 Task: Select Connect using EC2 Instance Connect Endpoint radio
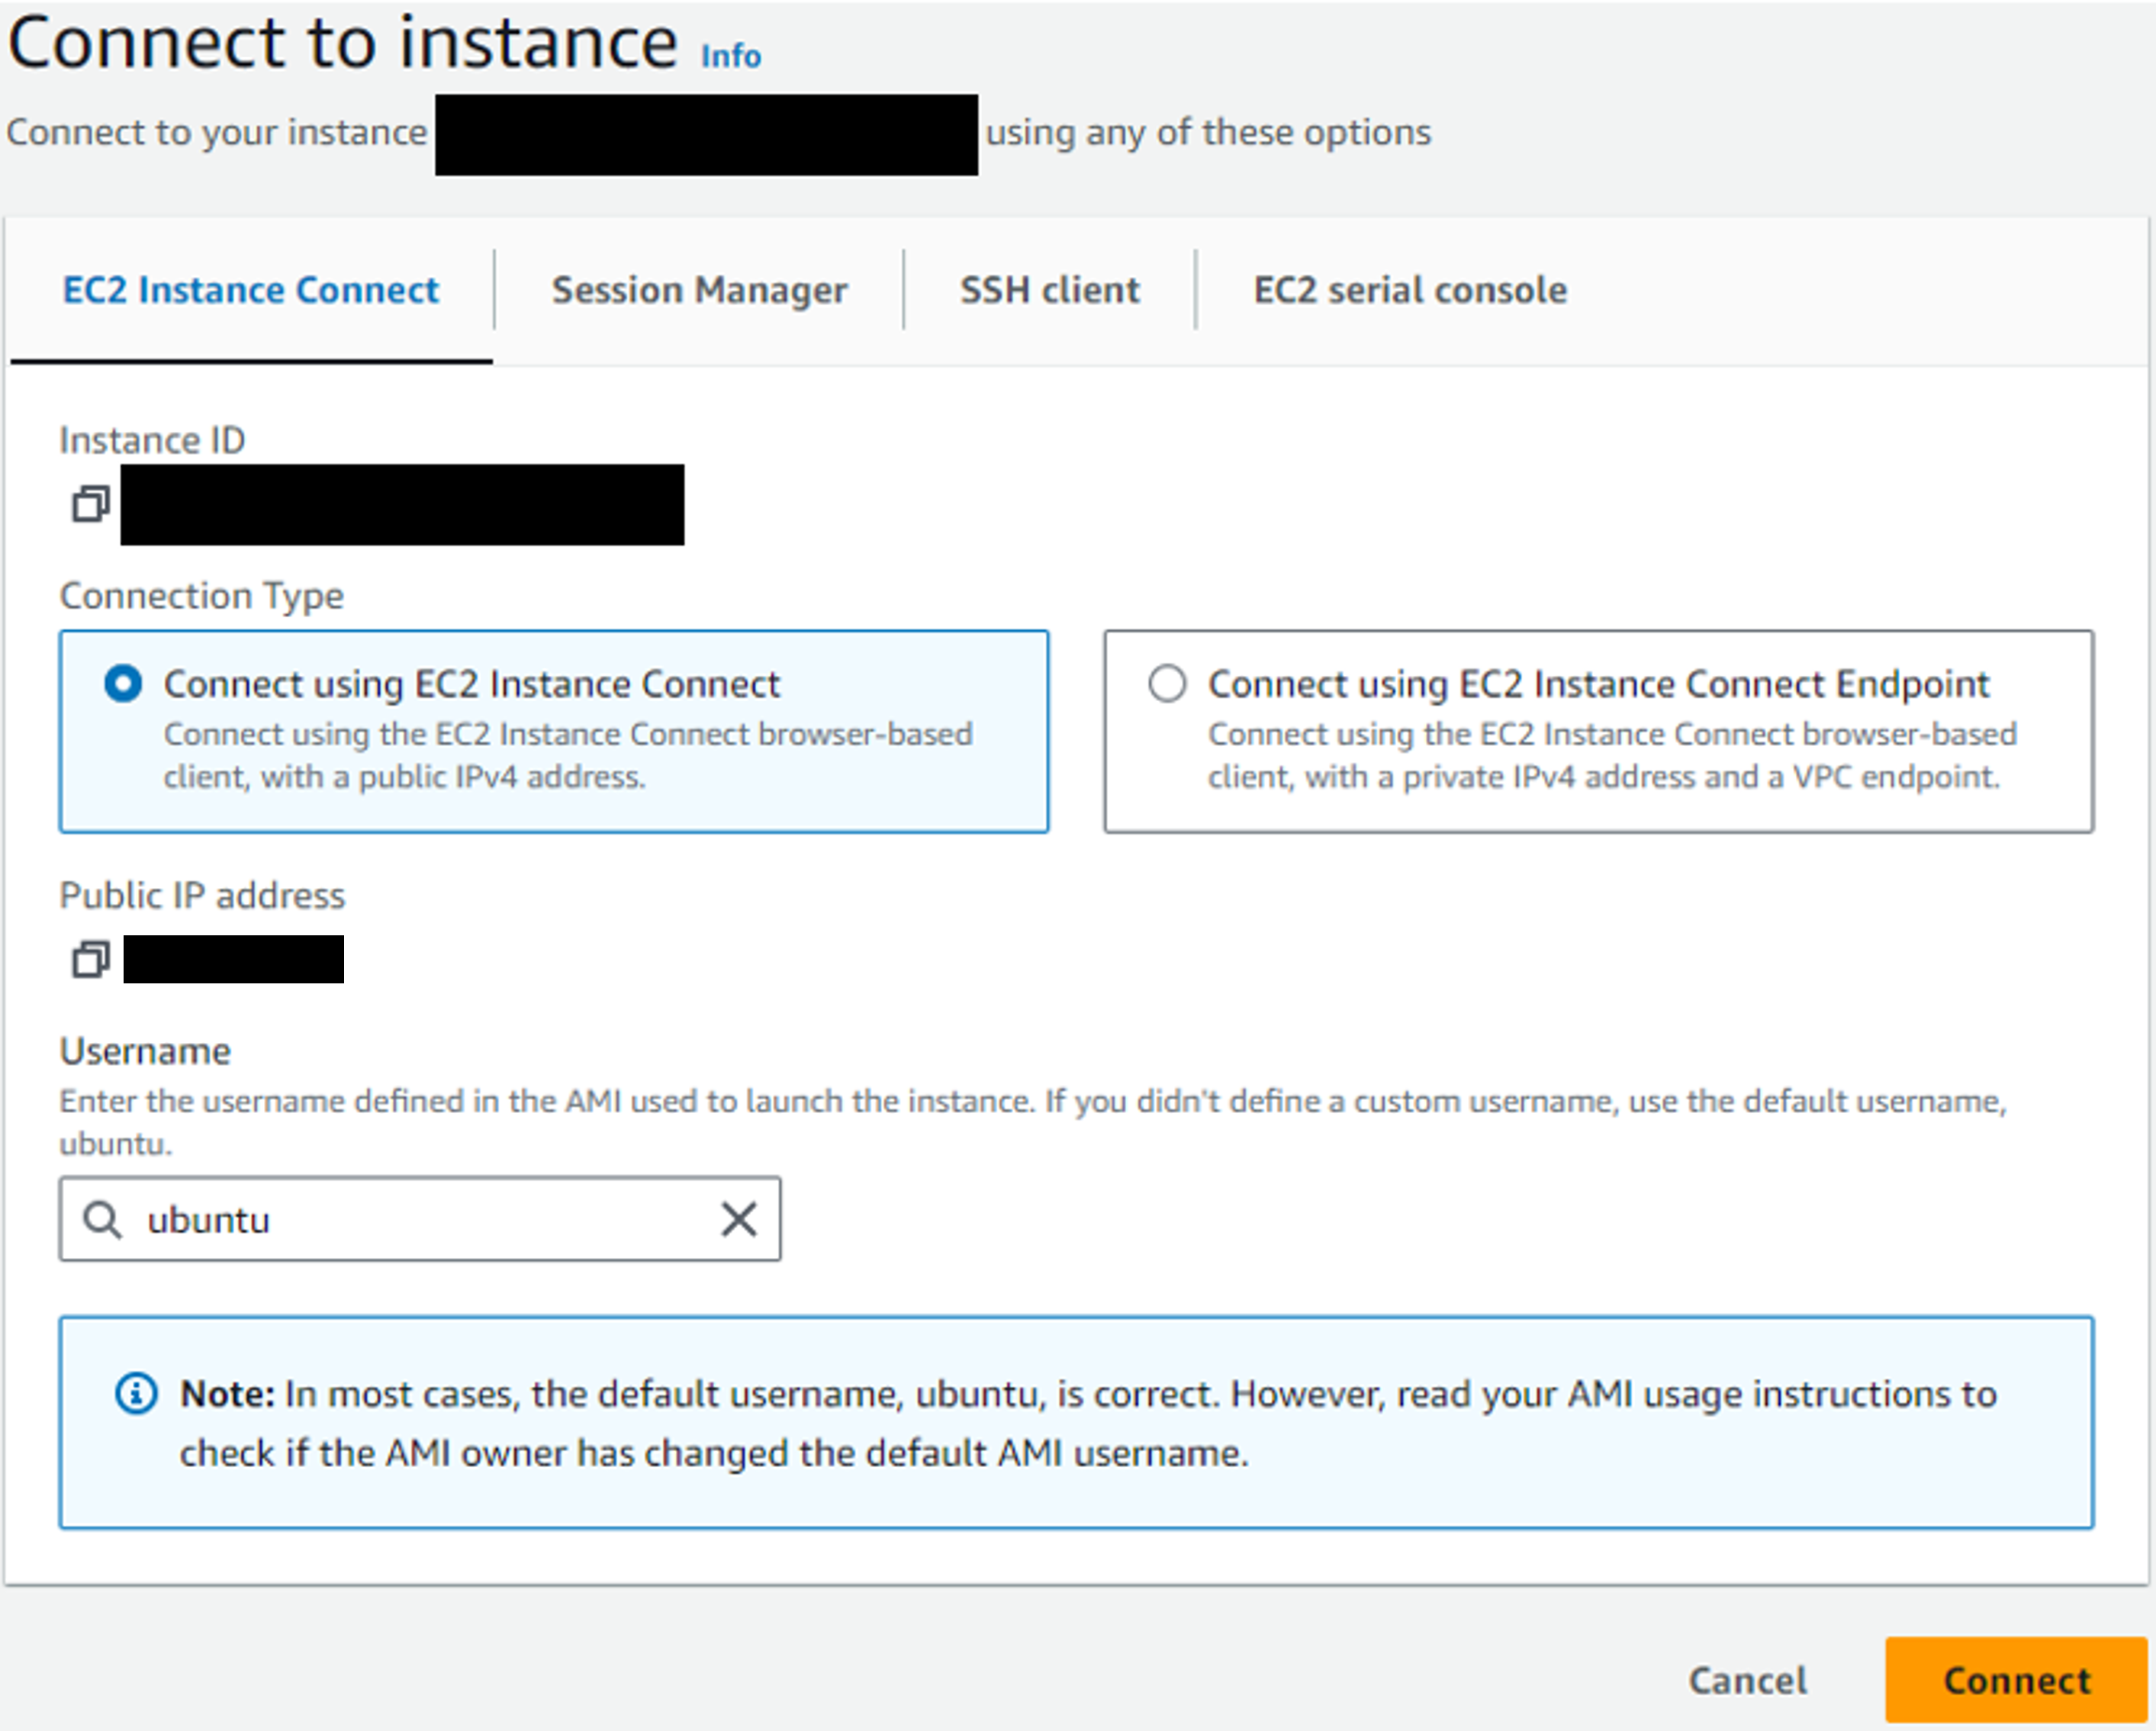(1167, 684)
